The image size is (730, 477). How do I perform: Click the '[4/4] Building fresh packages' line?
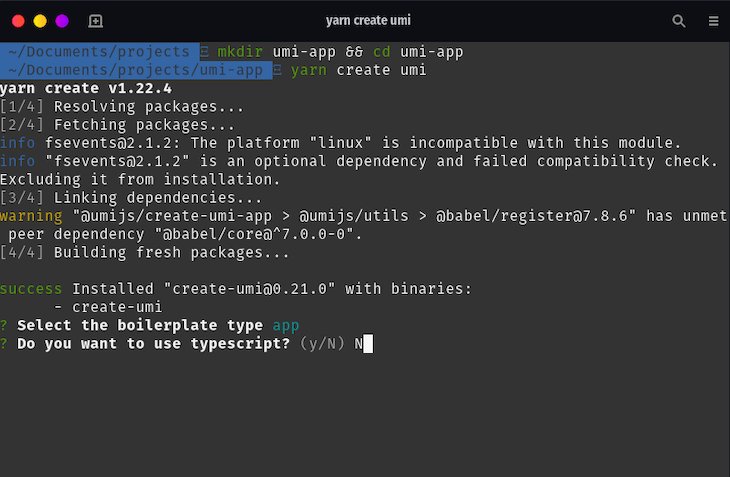coord(144,253)
